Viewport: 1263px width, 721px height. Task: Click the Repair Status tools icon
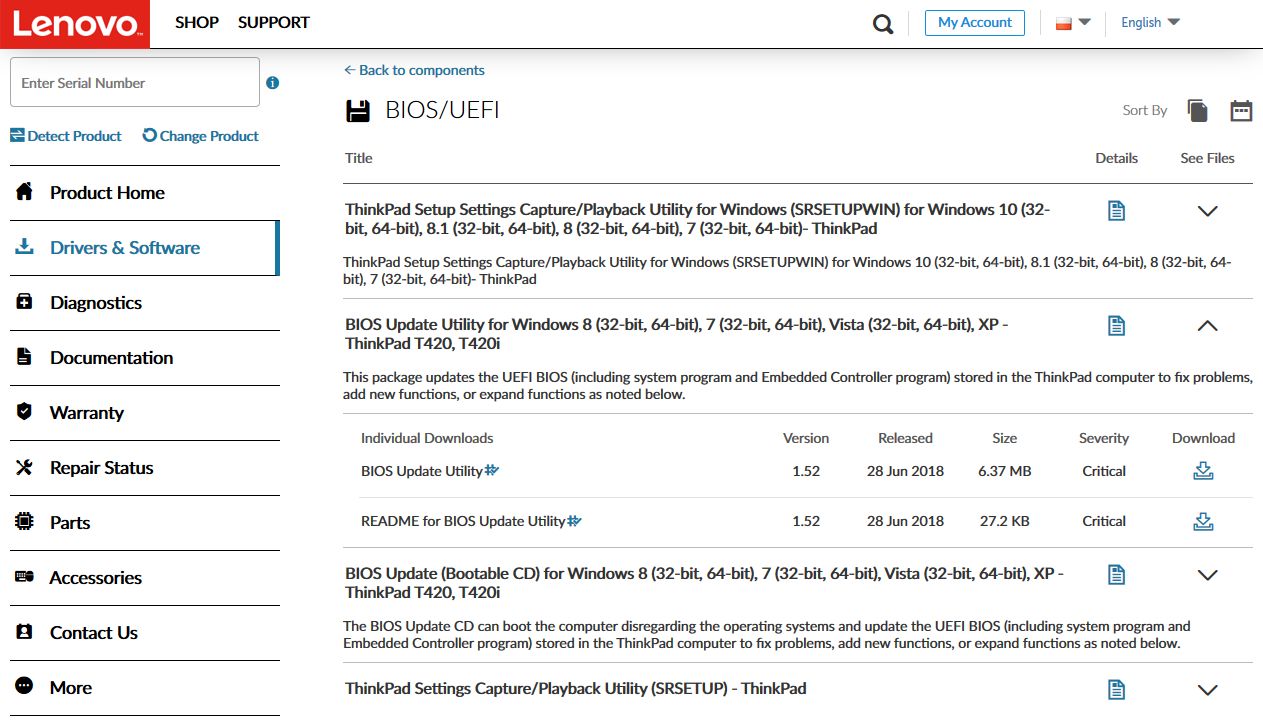click(25, 467)
